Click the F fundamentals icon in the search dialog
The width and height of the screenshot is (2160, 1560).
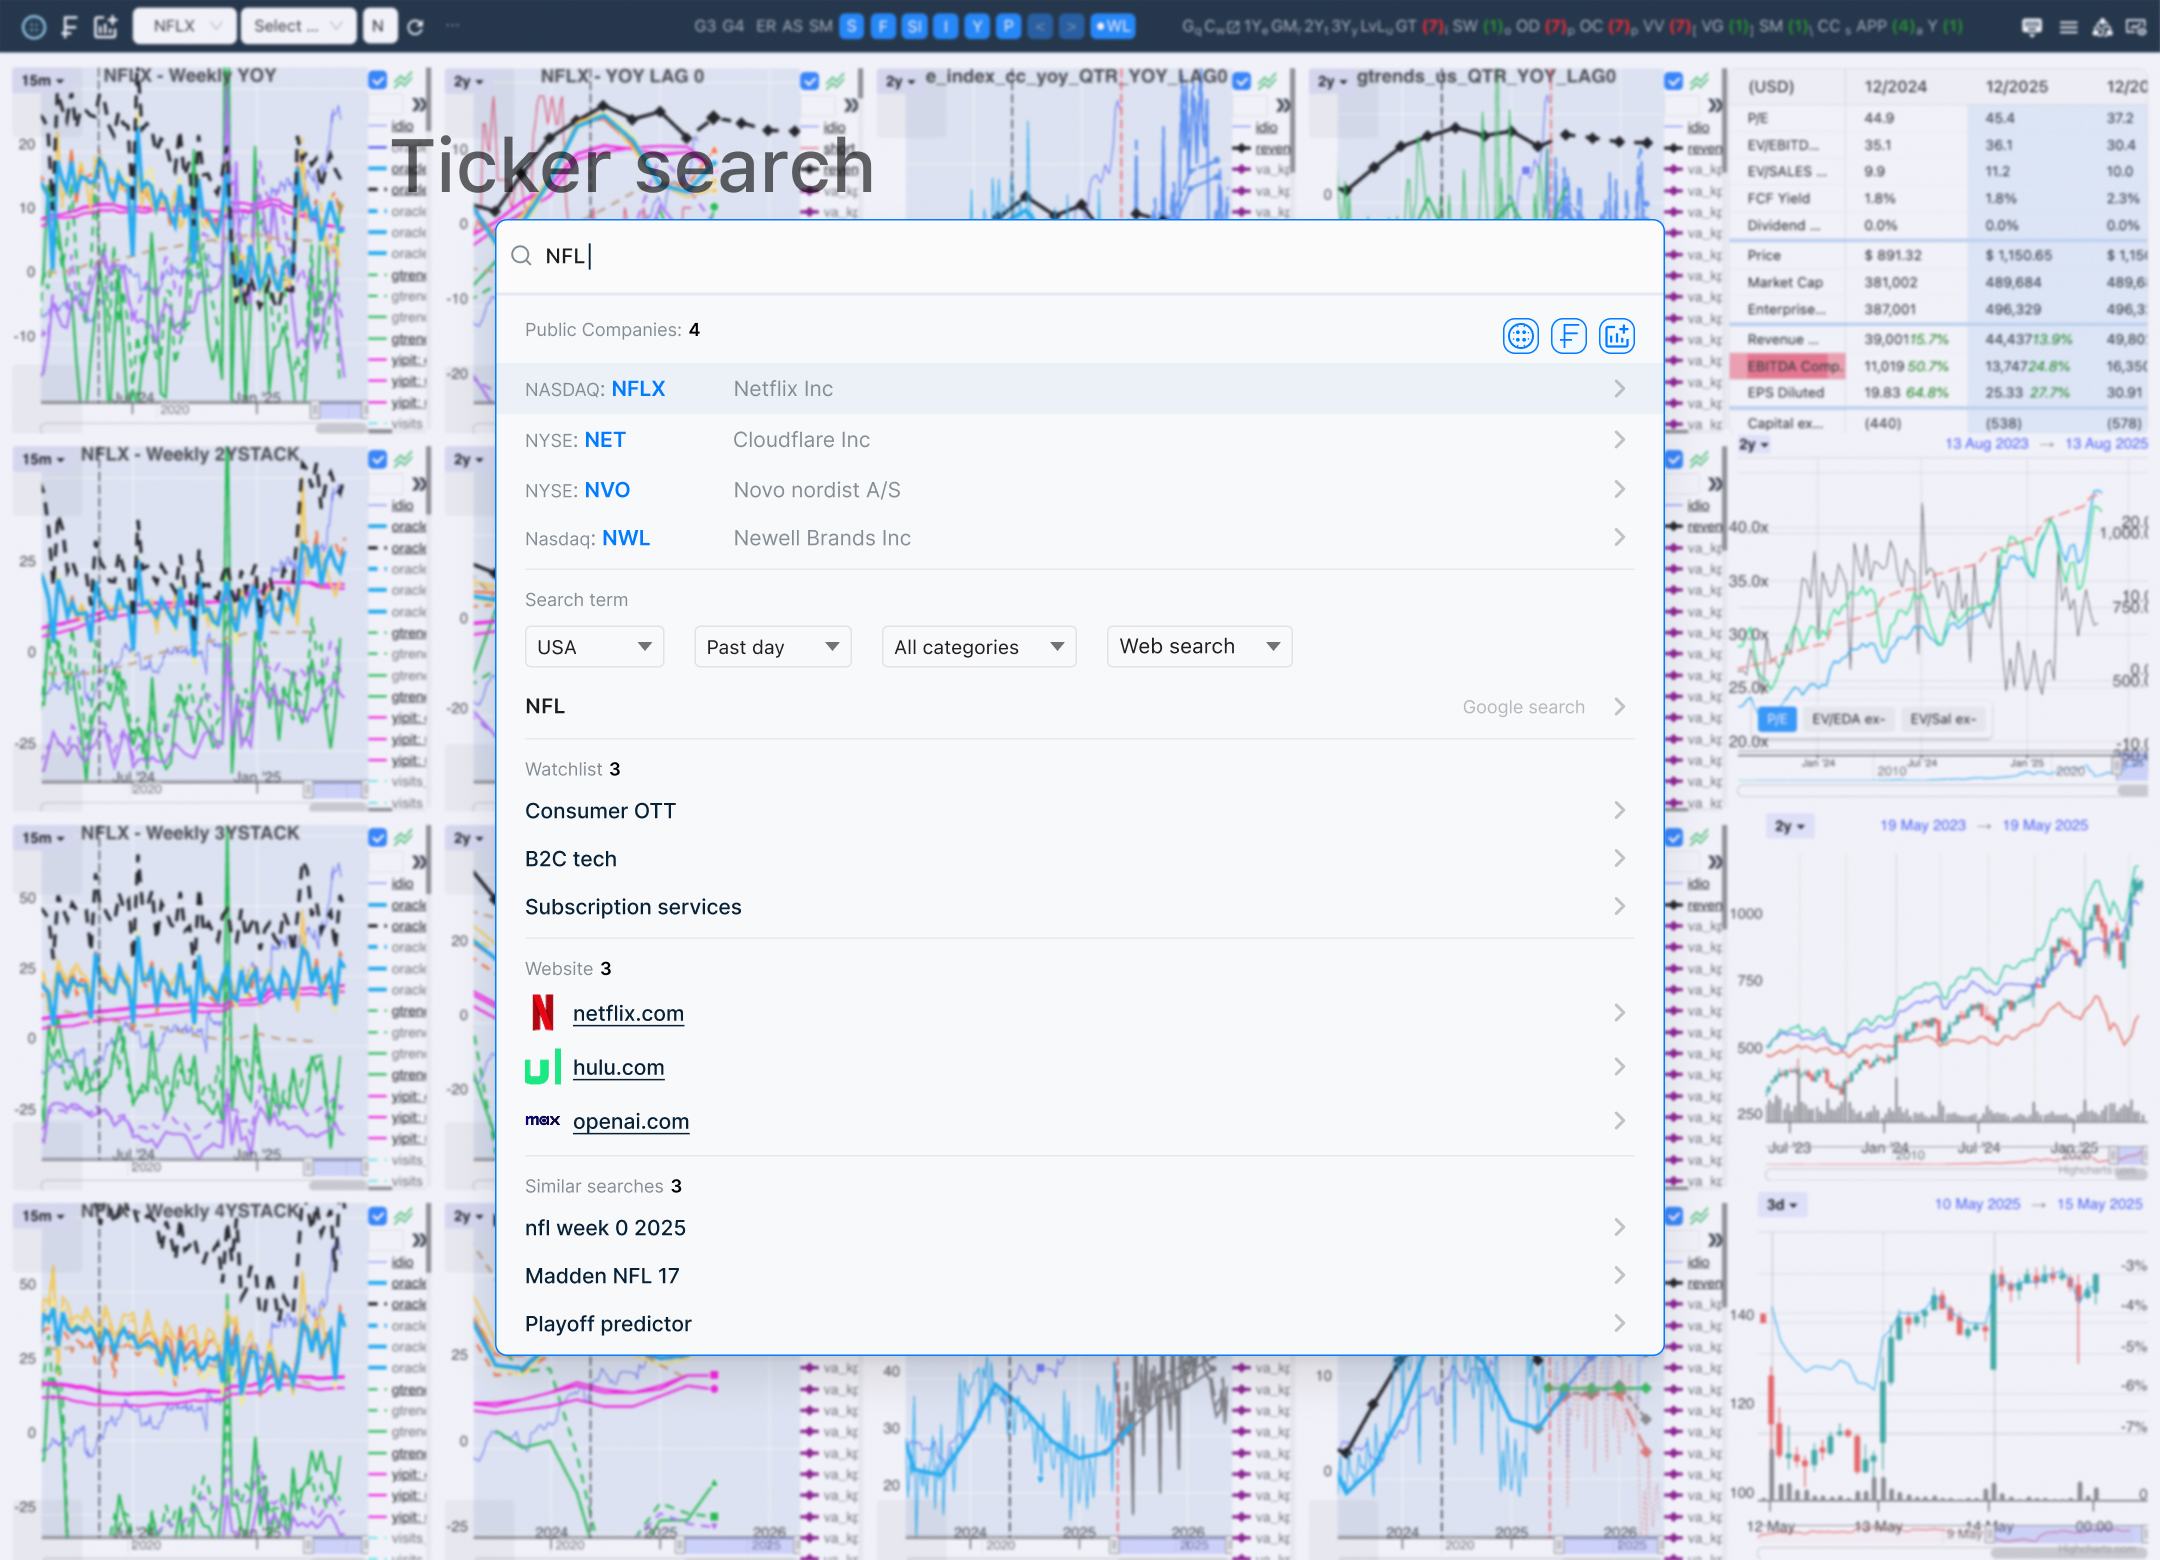[x=1568, y=336]
